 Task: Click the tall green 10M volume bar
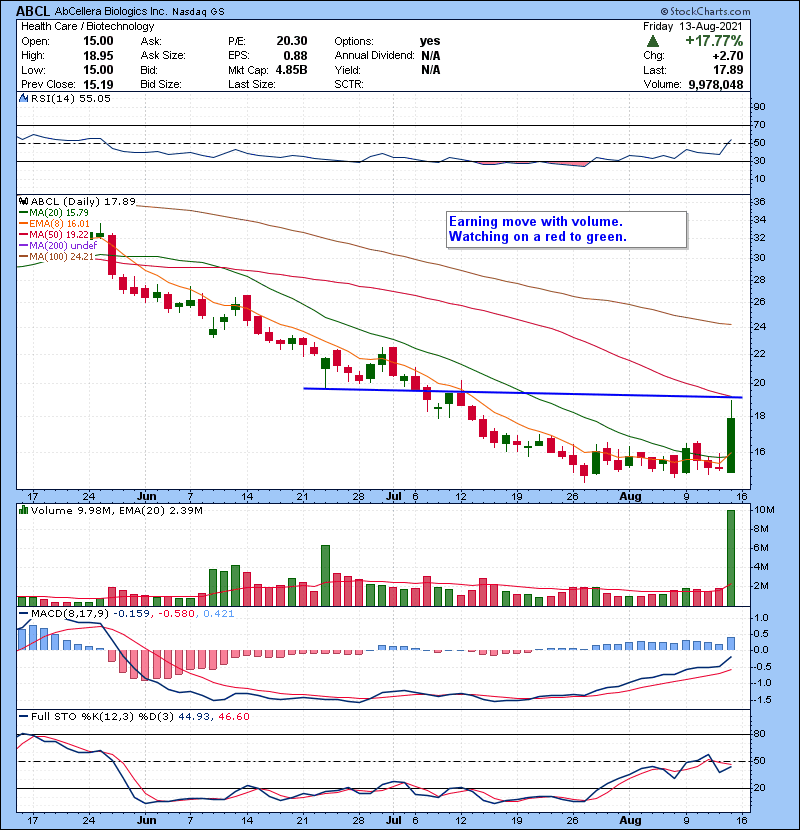point(731,558)
